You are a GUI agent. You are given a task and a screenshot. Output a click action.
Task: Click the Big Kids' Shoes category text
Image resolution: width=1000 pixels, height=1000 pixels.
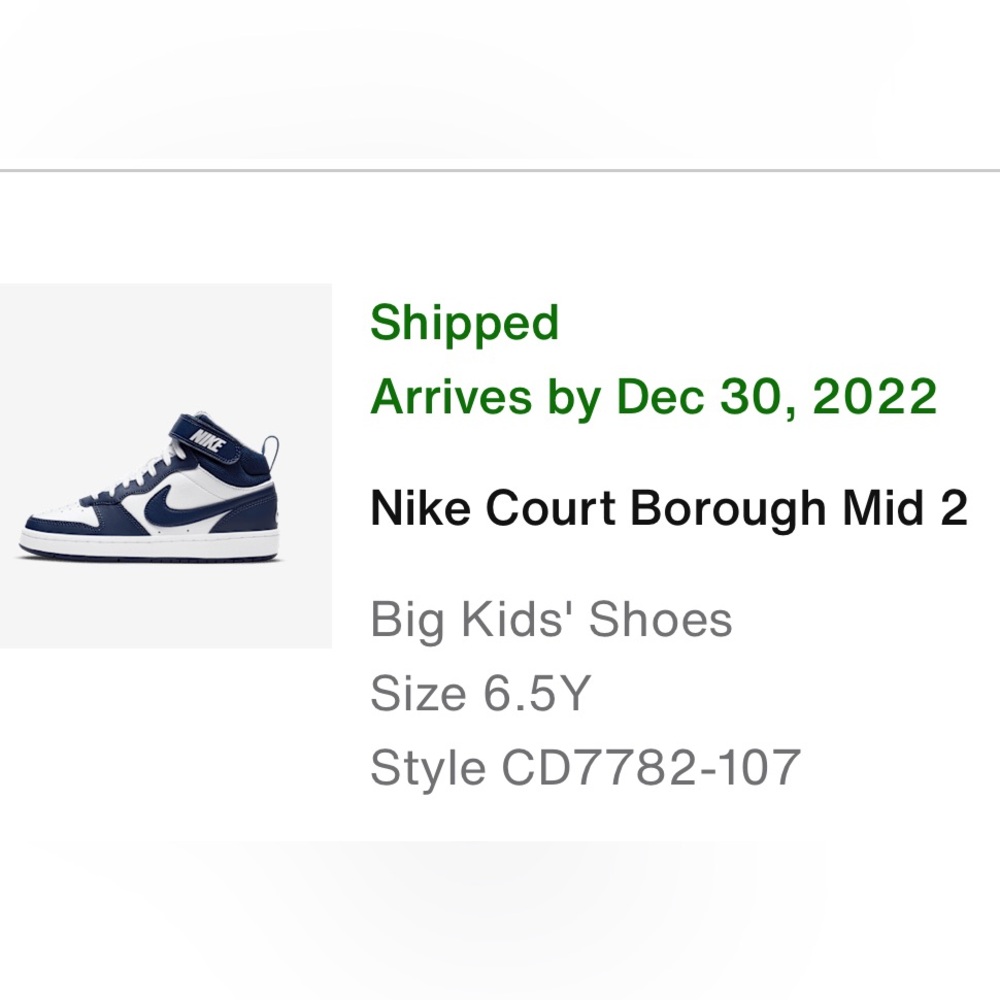pyautogui.click(x=551, y=619)
